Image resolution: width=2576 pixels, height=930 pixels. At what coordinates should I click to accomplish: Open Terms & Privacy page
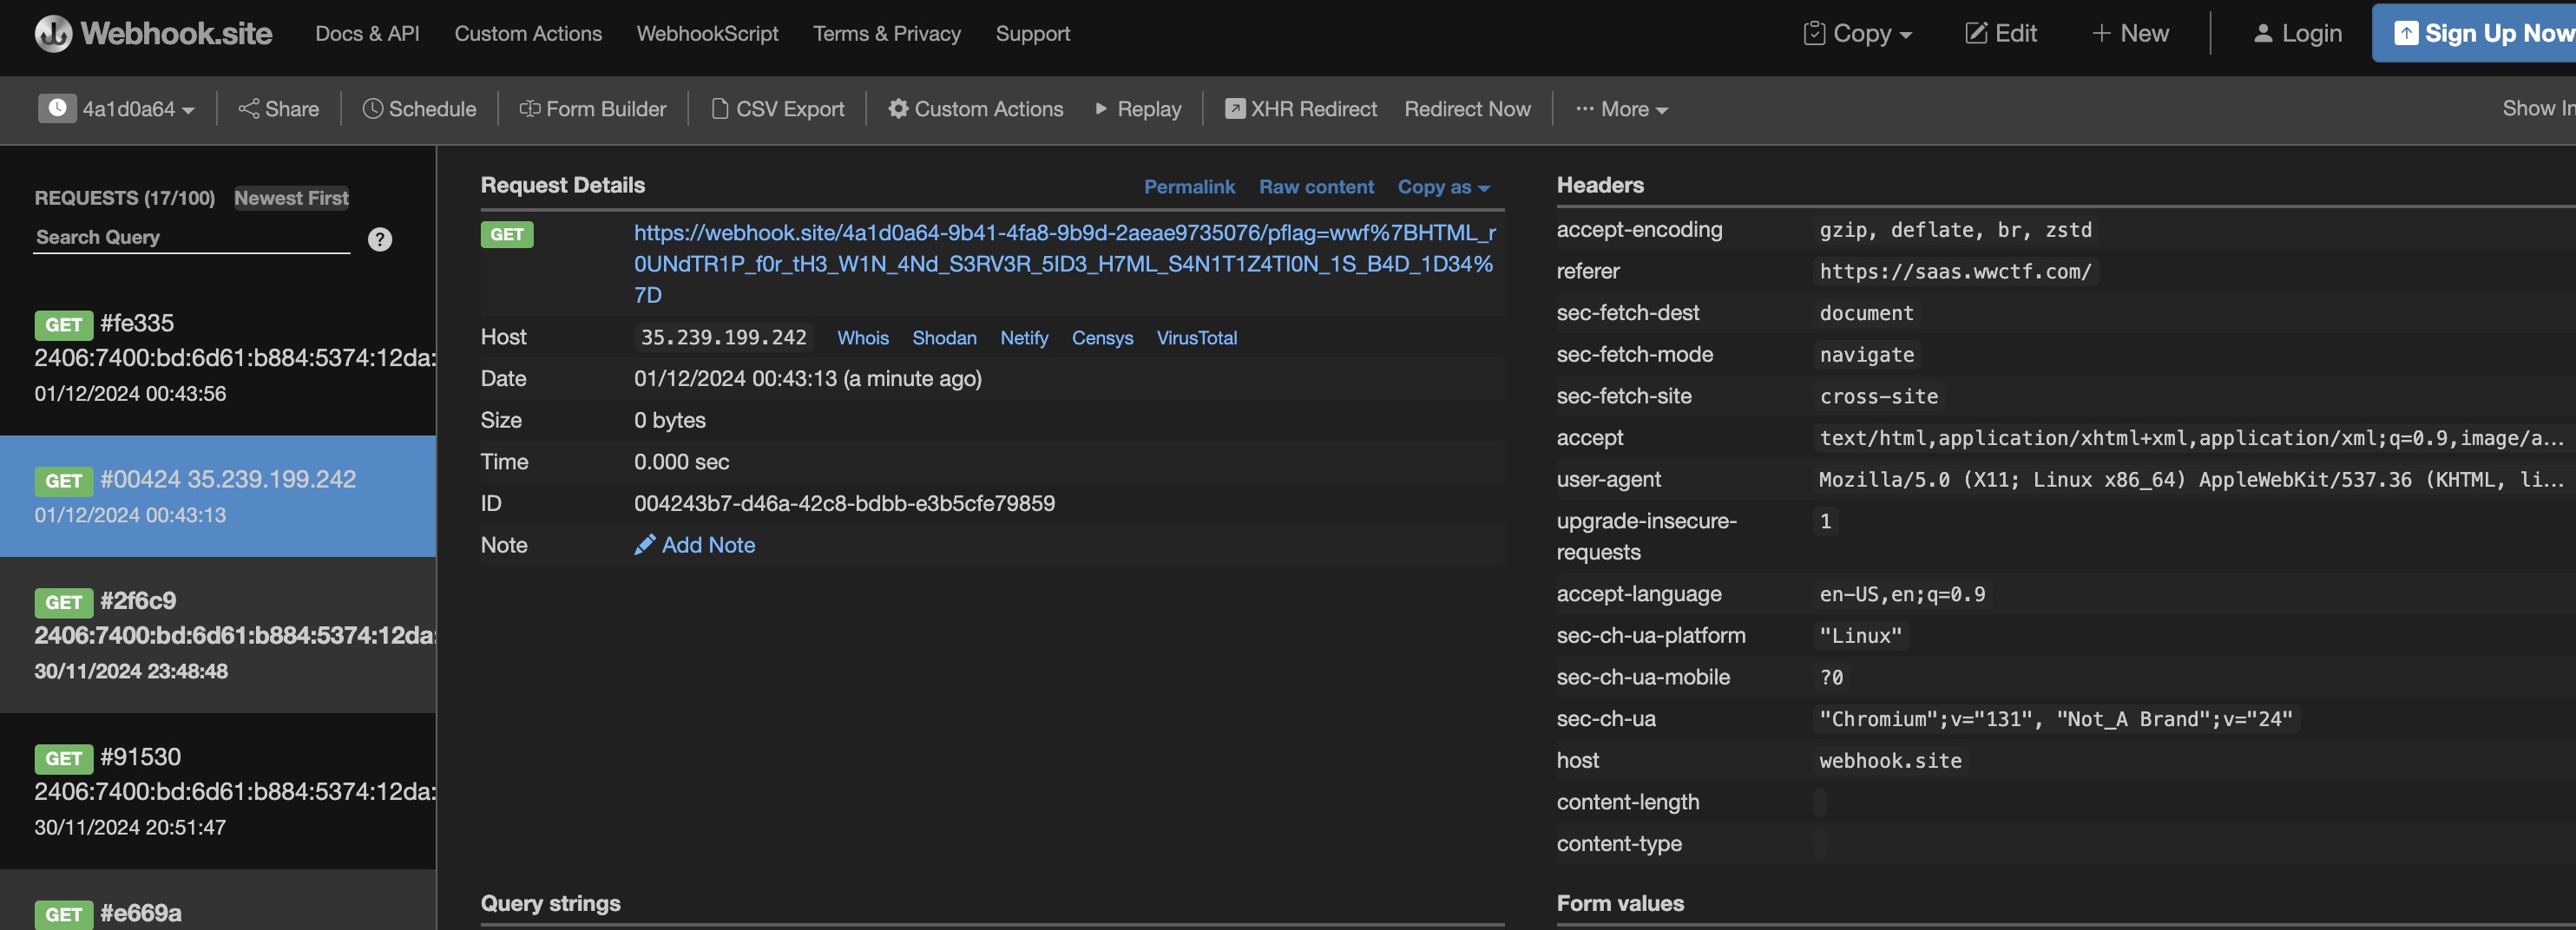[887, 33]
